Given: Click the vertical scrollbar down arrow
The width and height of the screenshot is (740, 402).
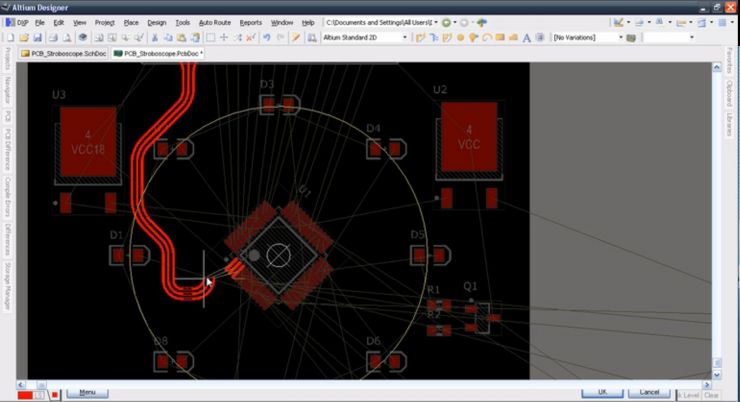Looking at the screenshot, I should point(717,375).
